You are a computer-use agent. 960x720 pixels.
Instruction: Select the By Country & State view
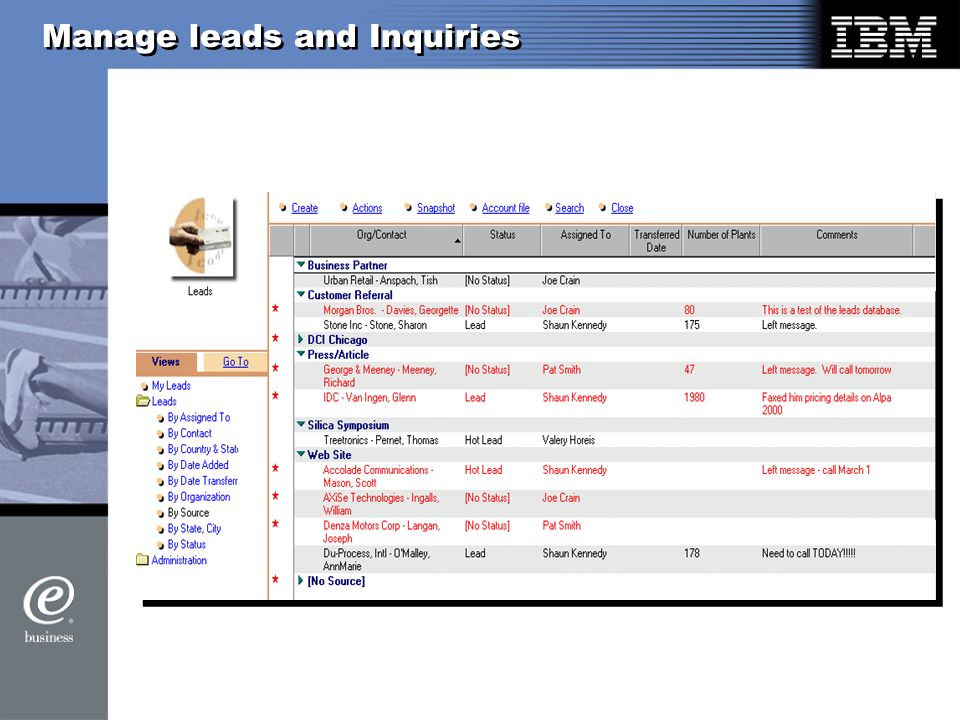click(203, 449)
